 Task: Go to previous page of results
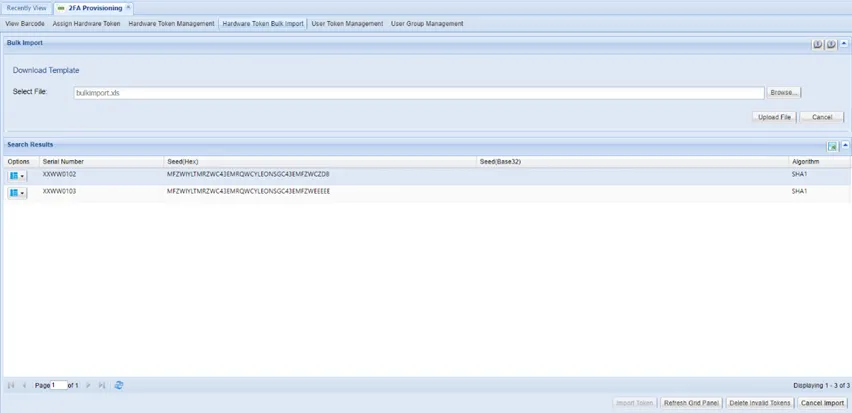point(24,385)
